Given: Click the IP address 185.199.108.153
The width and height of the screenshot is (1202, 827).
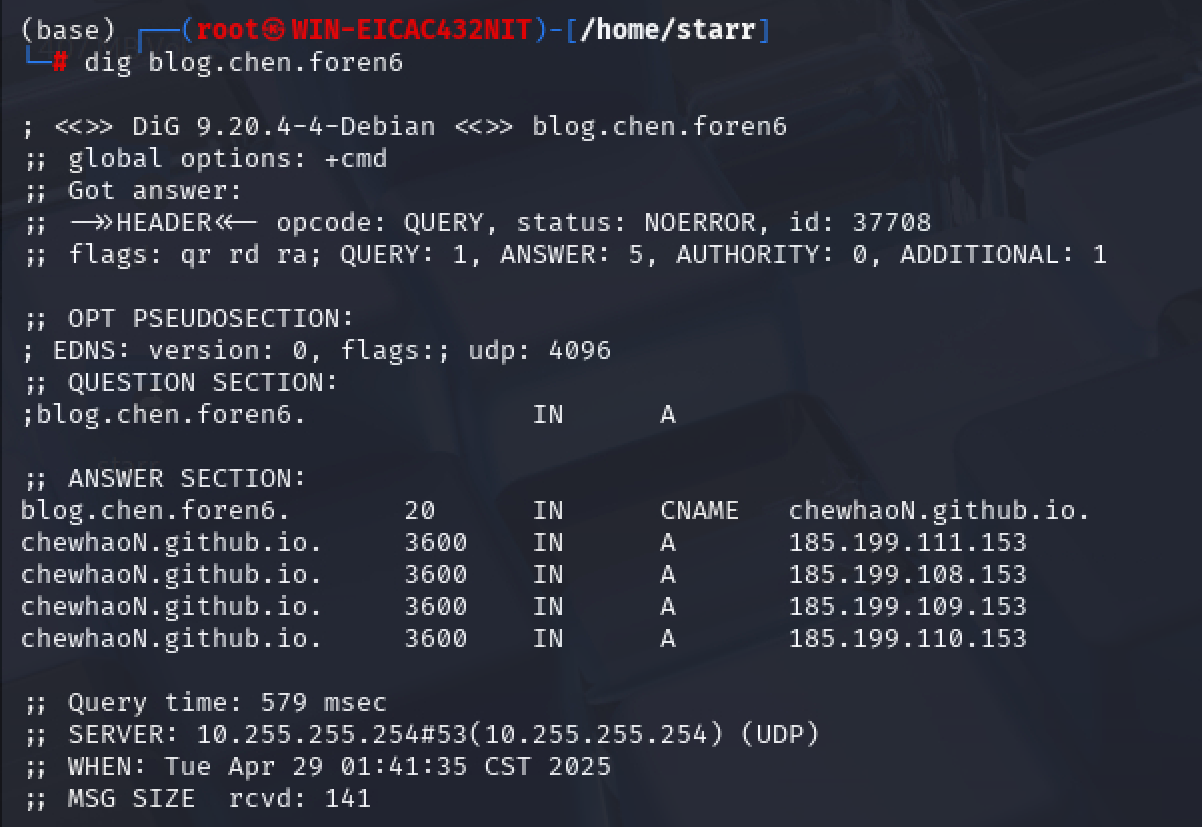Looking at the screenshot, I should tap(908, 575).
